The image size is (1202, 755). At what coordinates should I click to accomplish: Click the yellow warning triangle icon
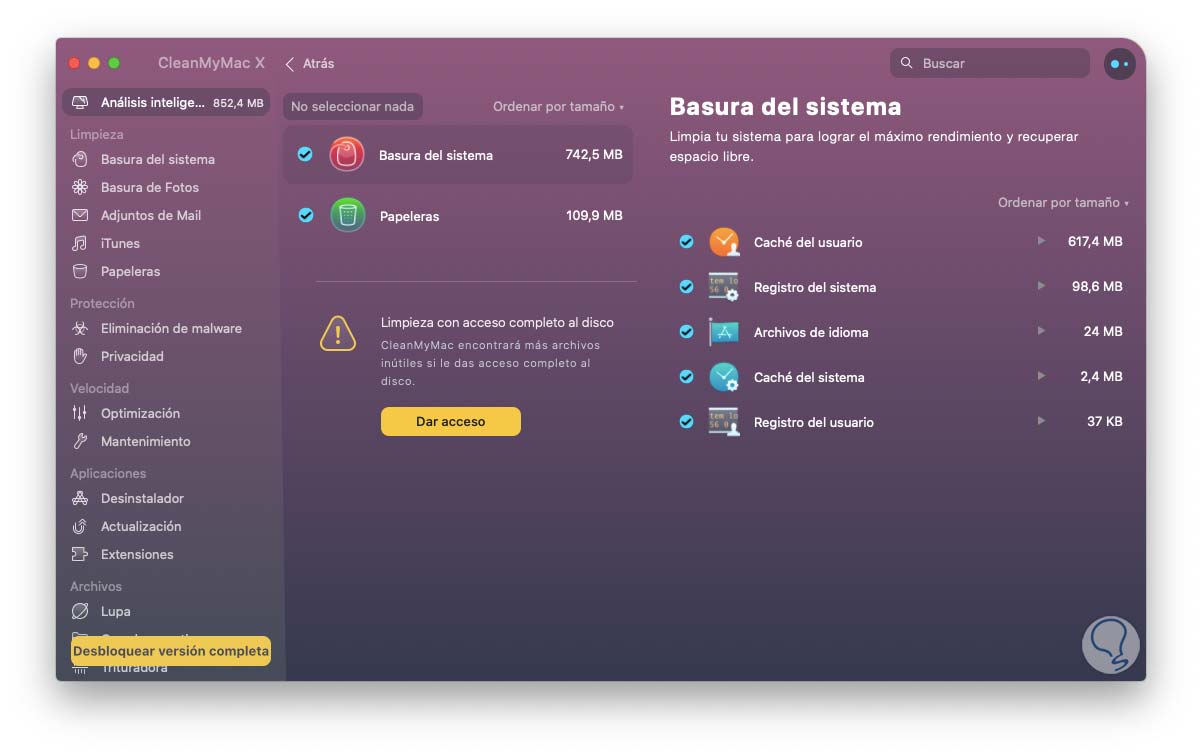pyautogui.click(x=338, y=334)
